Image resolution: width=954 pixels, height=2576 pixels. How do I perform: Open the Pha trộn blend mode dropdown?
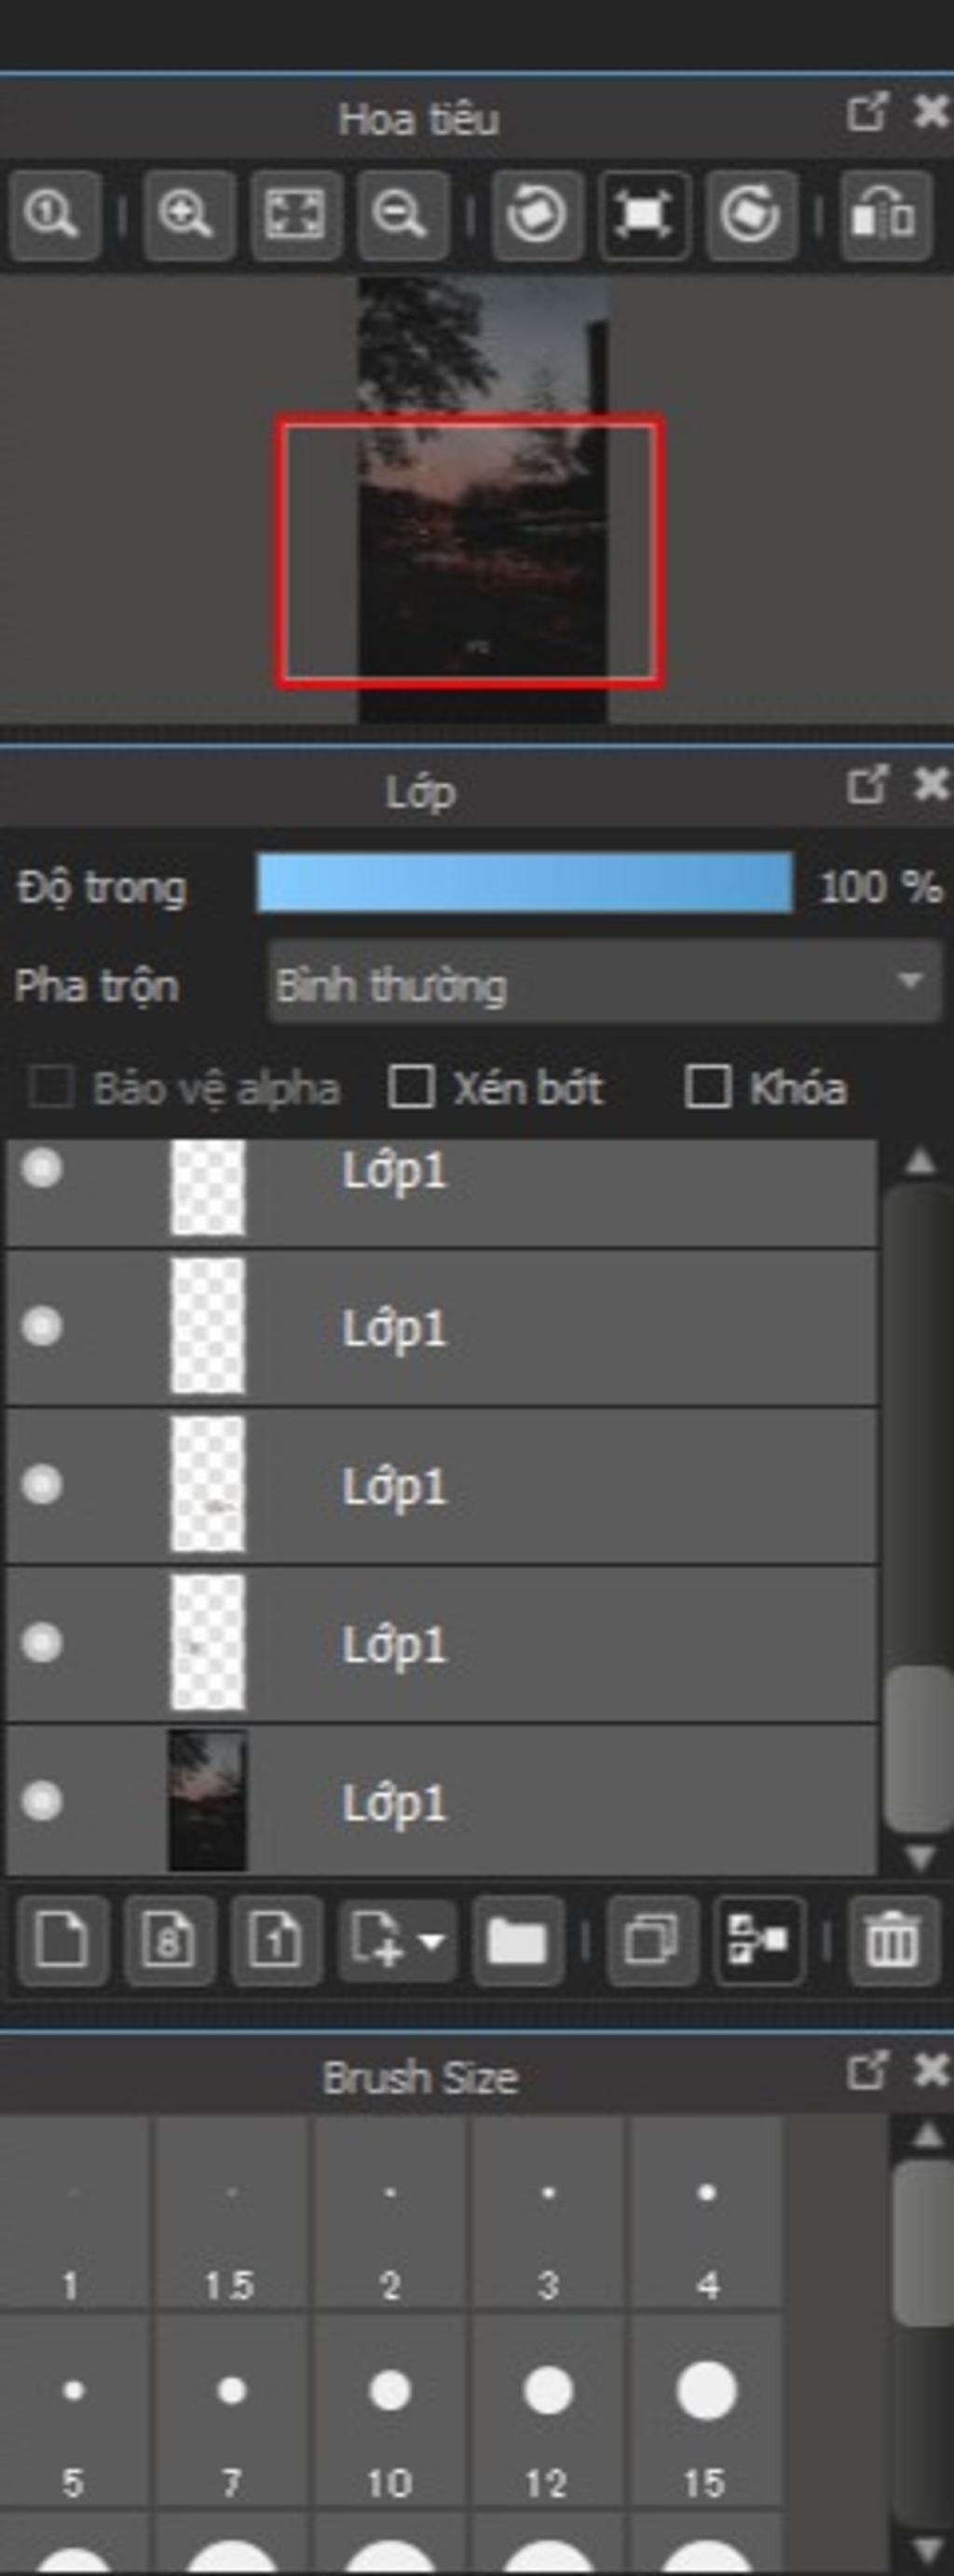click(x=605, y=984)
